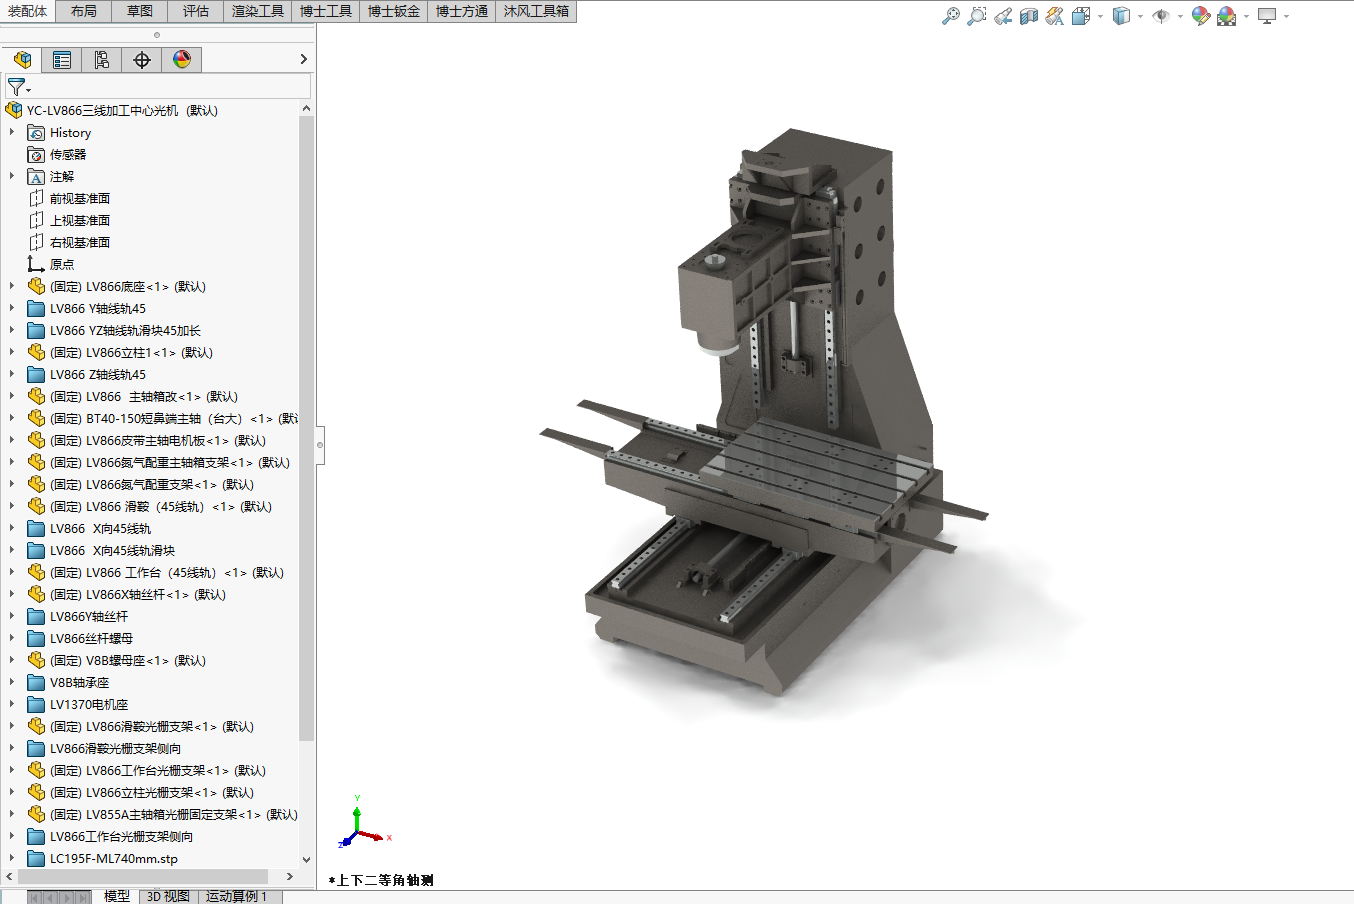Expand the manager panel tabs chevron
The width and height of the screenshot is (1354, 904).
point(304,60)
